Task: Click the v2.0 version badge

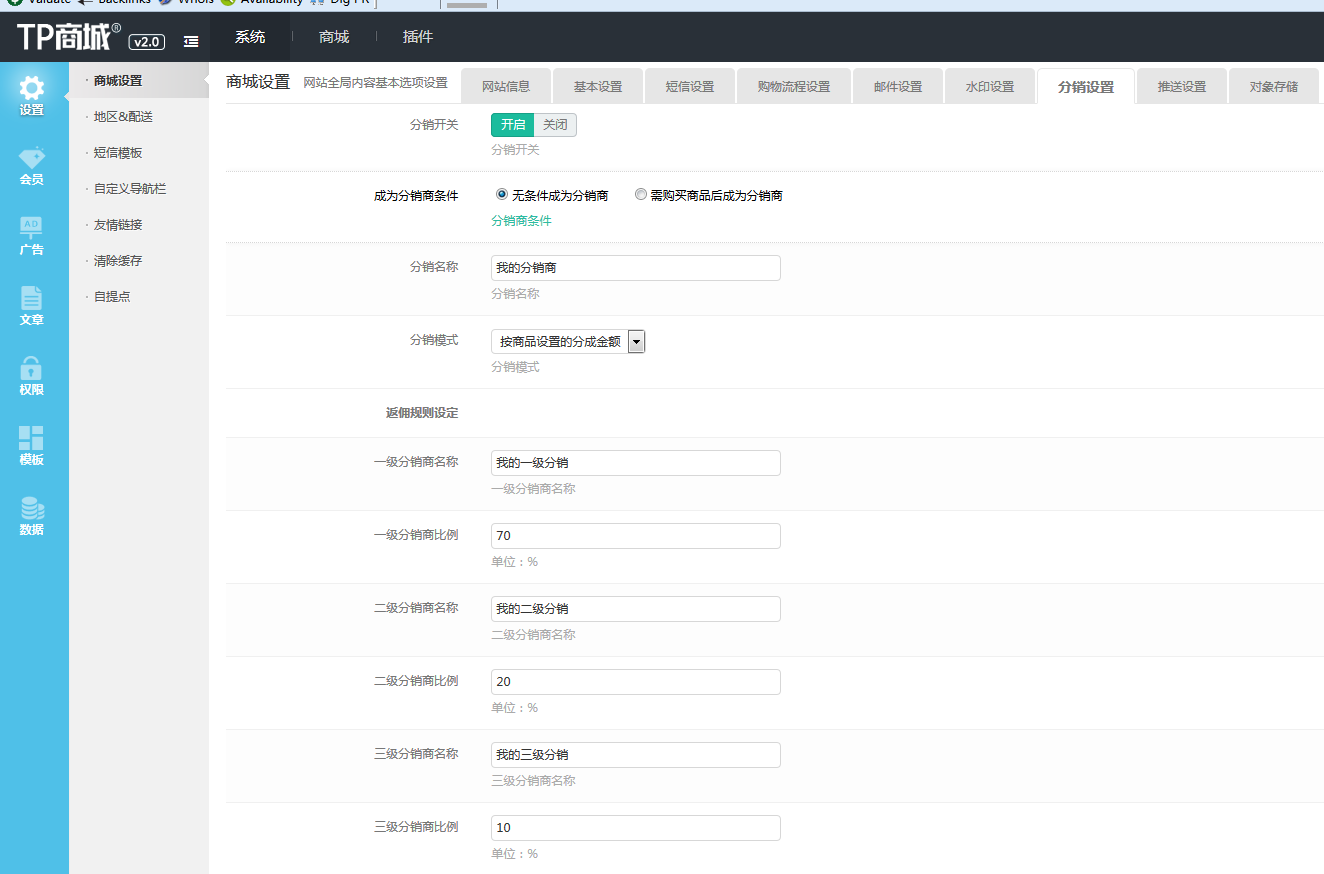Action: click(146, 41)
